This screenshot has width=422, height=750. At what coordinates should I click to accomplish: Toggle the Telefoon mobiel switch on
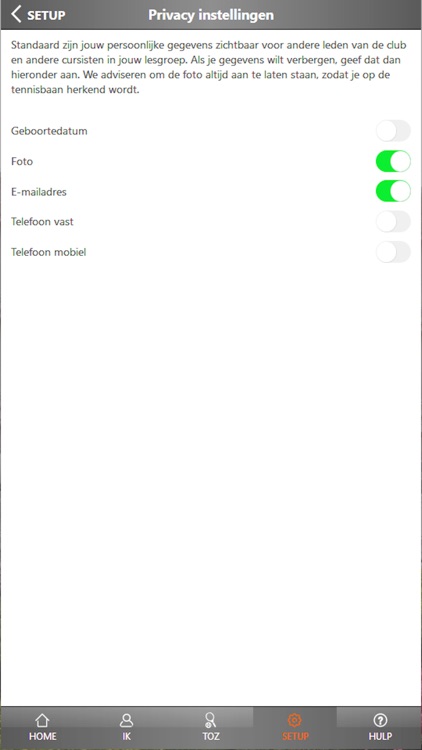click(x=393, y=252)
